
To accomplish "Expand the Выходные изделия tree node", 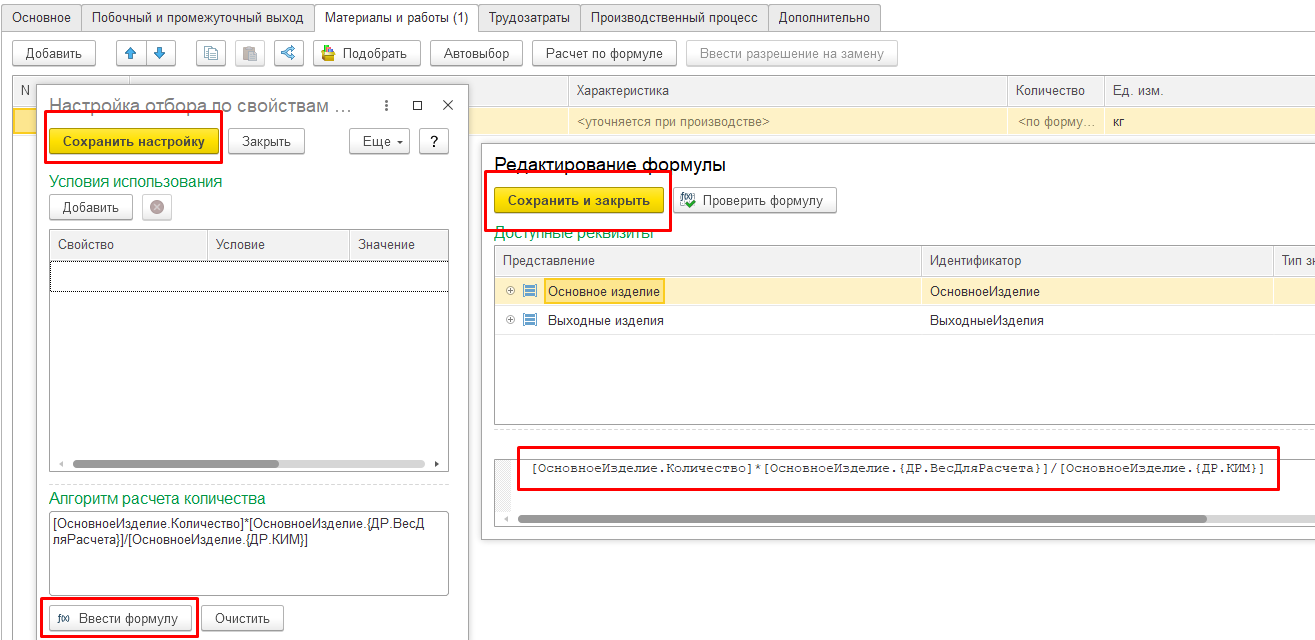I will pos(510,320).
